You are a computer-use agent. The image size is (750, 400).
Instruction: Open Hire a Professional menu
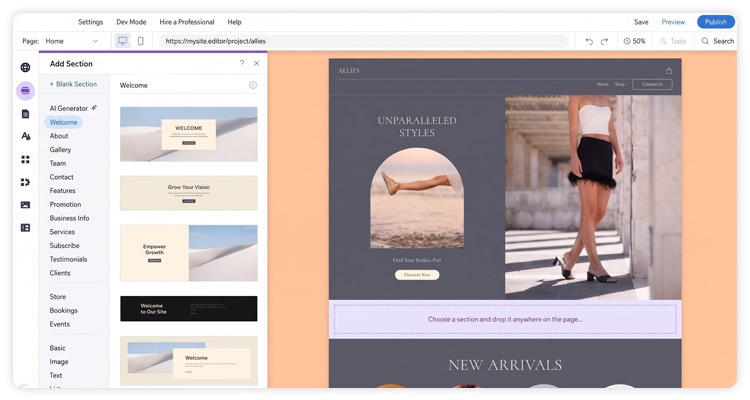point(187,22)
